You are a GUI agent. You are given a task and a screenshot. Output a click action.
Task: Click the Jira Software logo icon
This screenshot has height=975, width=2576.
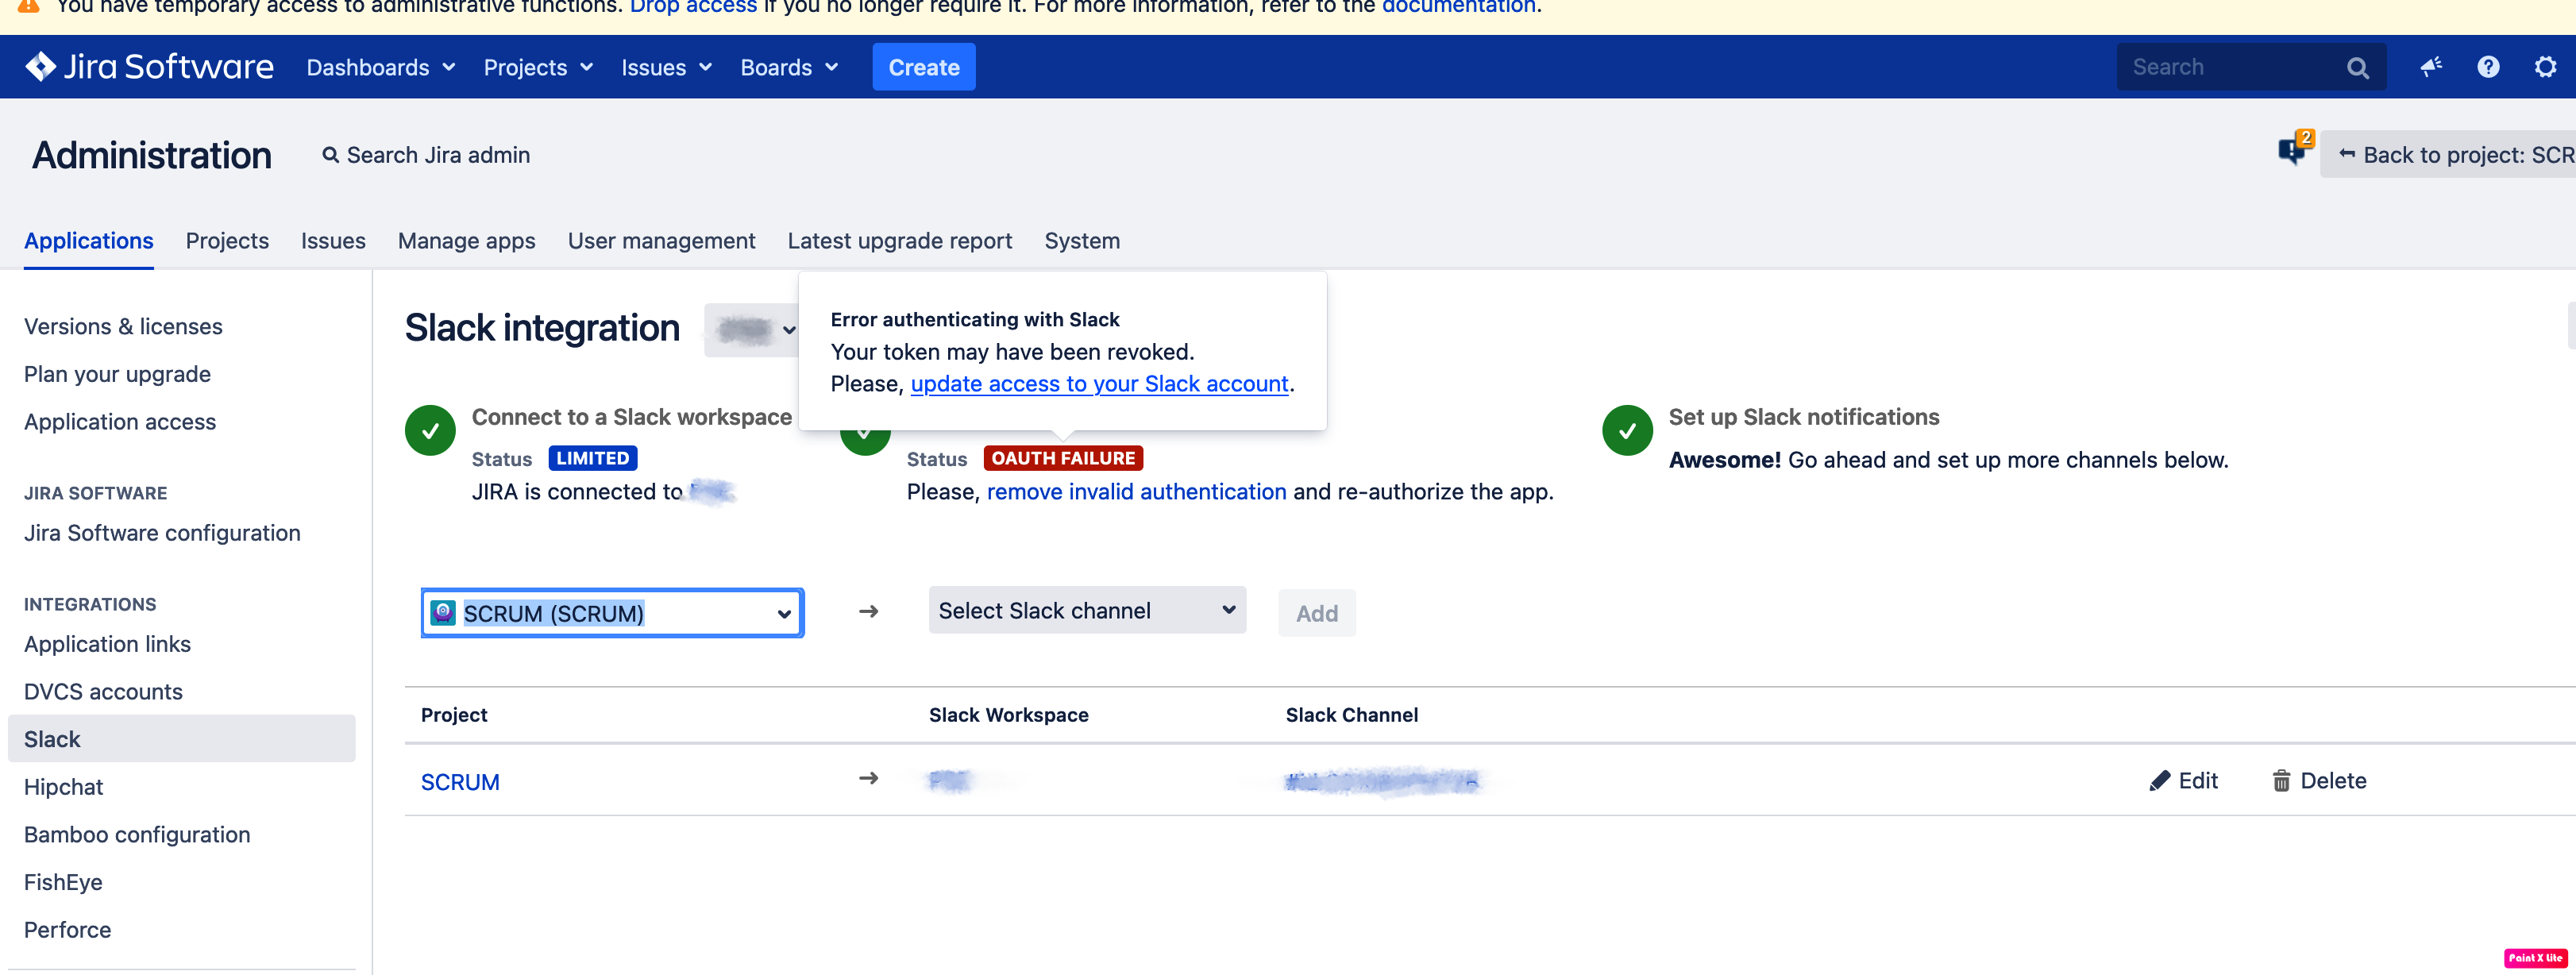(41, 66)
